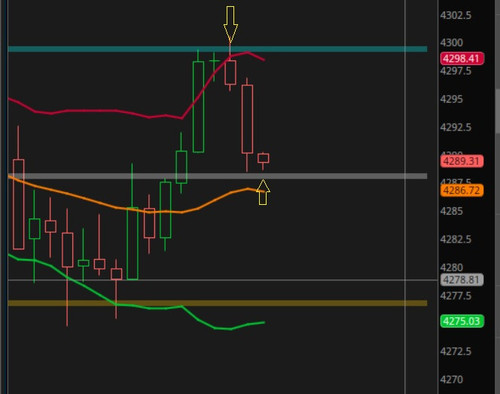Screen dimensions: 500x394
Task: Click the gray 4278.81 crosshair price label
Action: point(462,280)
